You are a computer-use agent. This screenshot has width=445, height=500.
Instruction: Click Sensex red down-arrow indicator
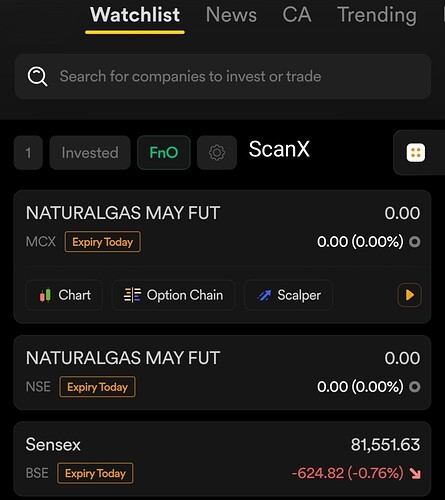415,473
